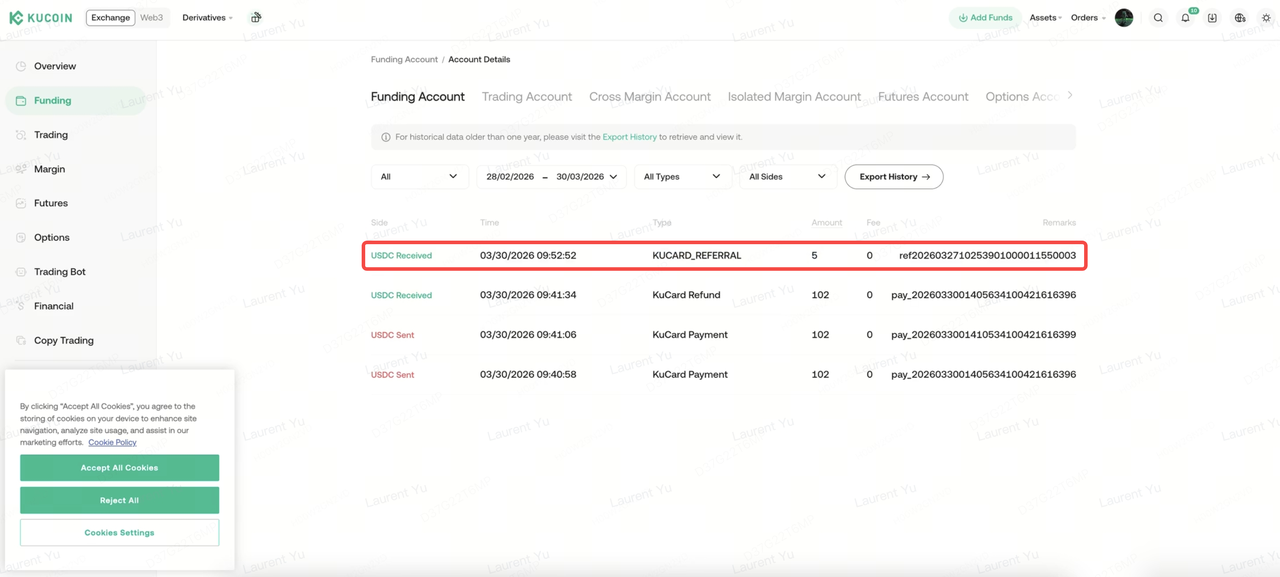Open language and currency globe icon
The image size is (1280, 577).
click(1240, 18)
